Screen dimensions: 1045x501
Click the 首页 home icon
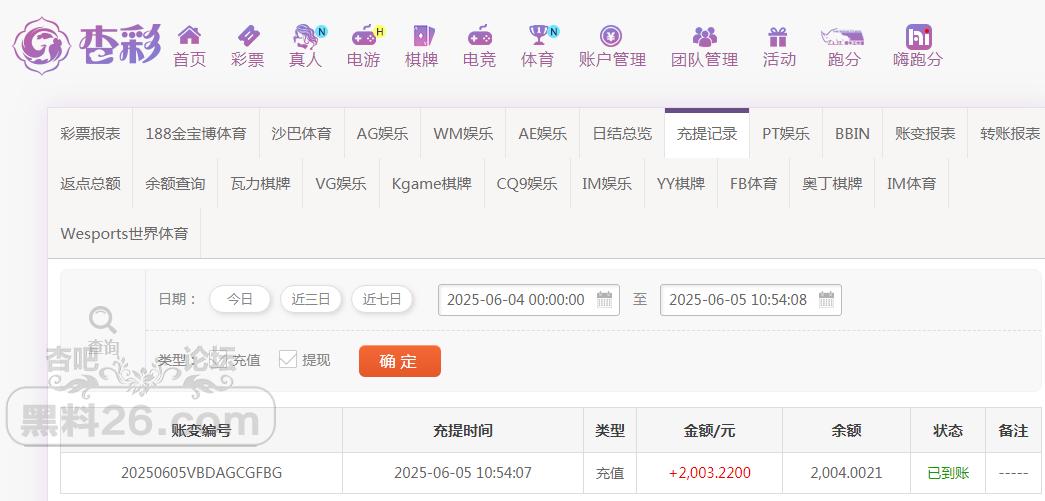pyautogui.click(x=189, y=36)
